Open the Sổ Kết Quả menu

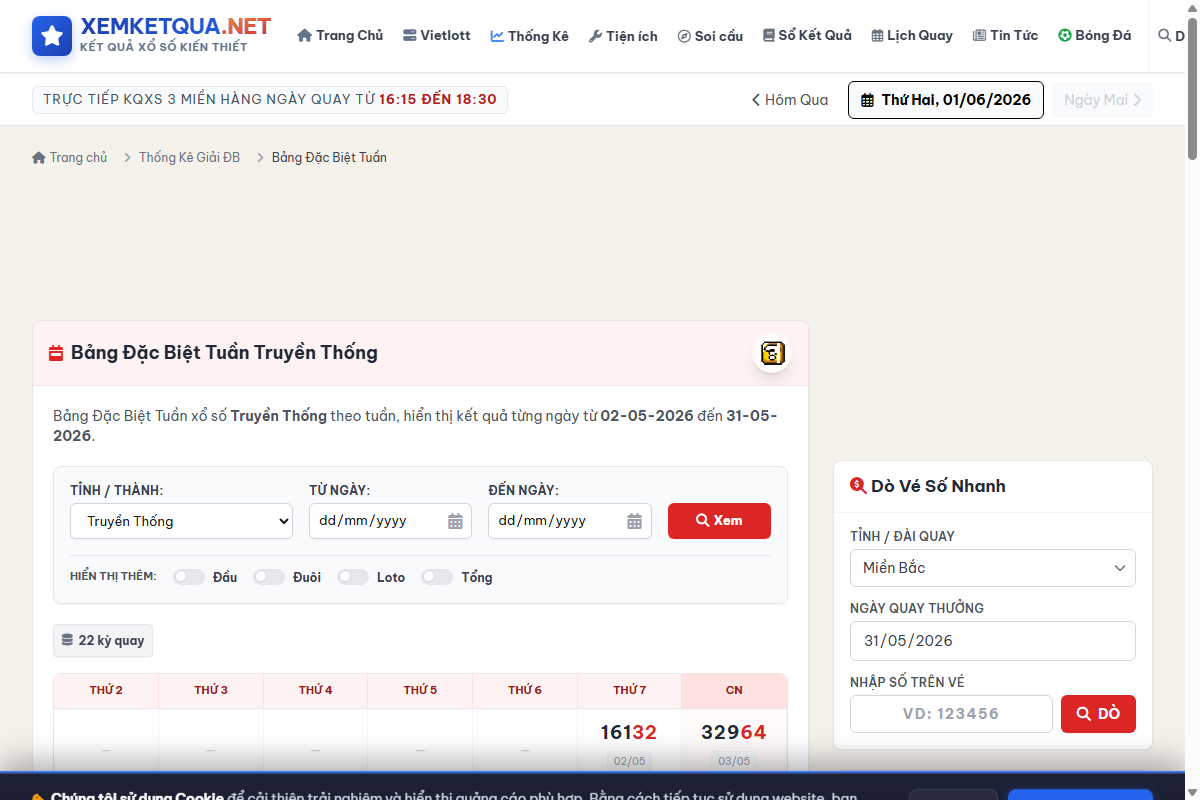coord(807,36)
